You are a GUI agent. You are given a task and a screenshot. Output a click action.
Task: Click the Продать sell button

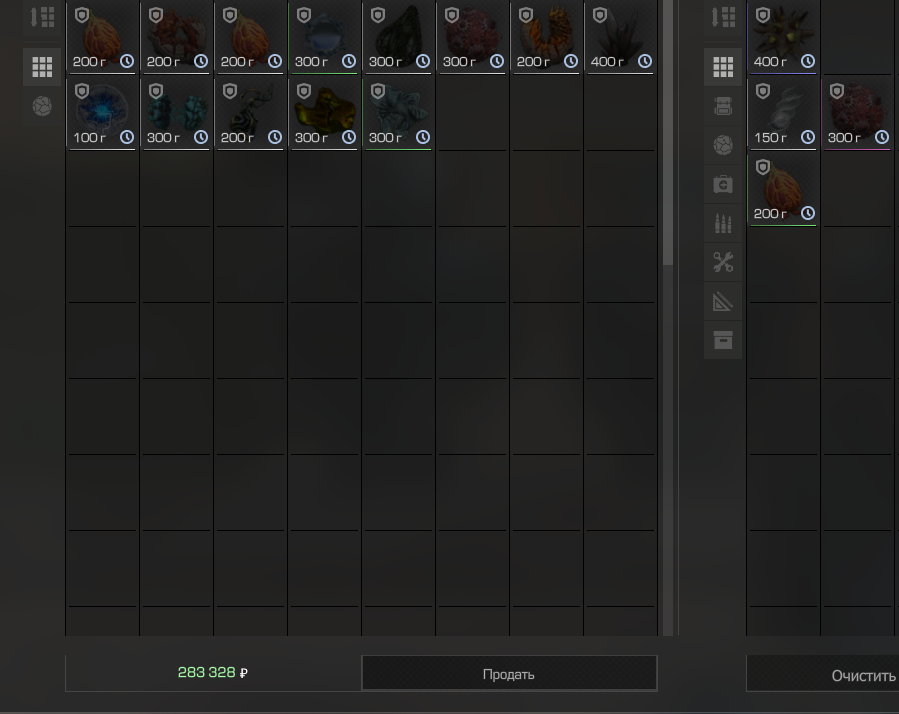coord(509,673)
